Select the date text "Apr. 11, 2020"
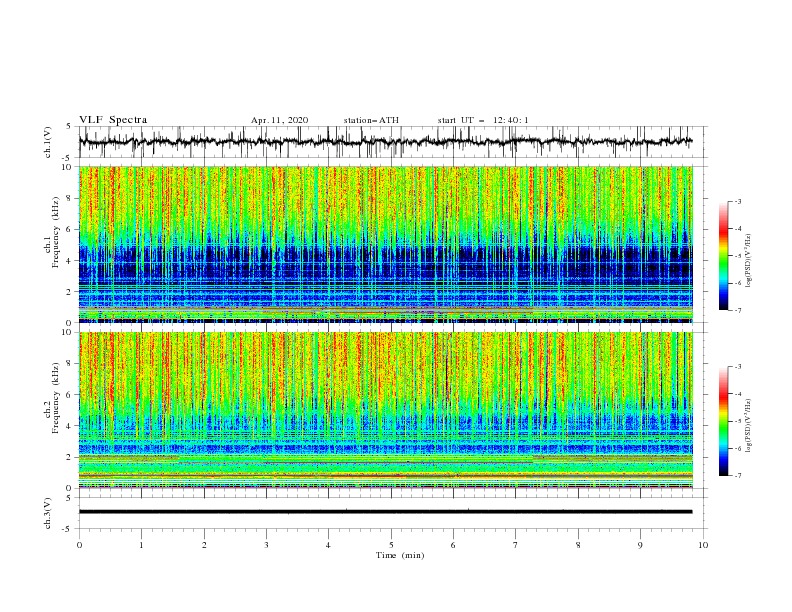Image resolution: width=792 pixels, height=612 pixels. [x=279, y=120]
